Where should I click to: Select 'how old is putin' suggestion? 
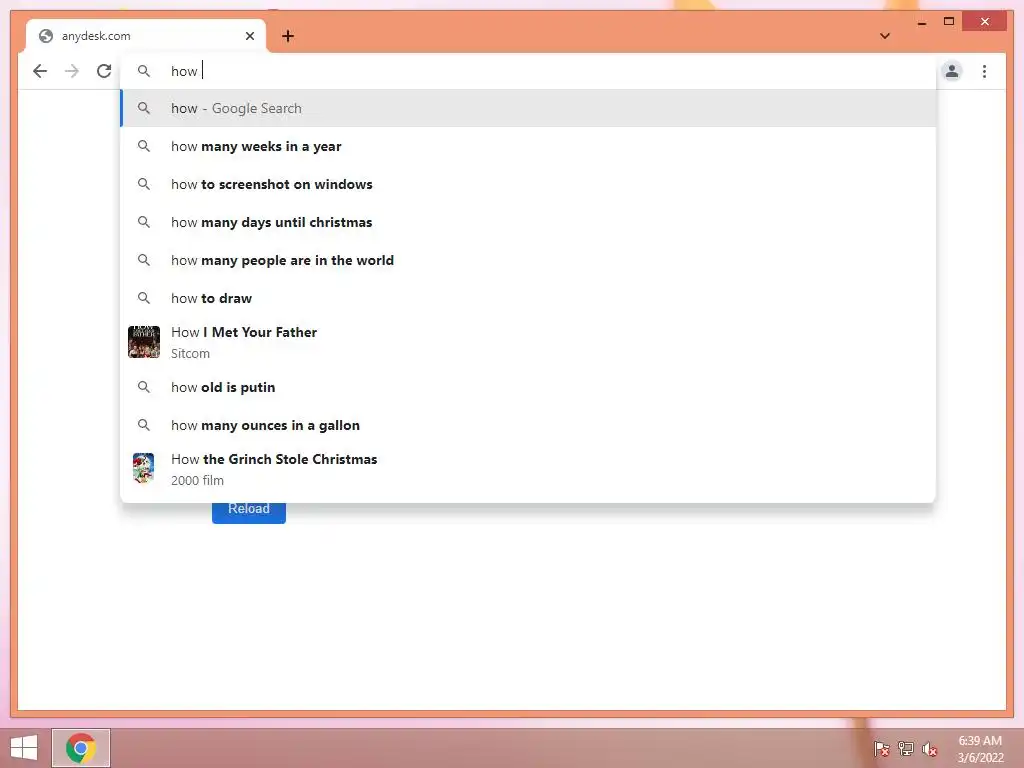point(528,387)
